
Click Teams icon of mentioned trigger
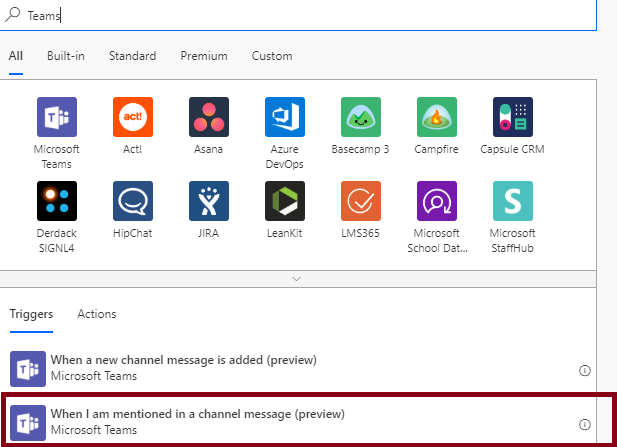(x=28, y=423)
